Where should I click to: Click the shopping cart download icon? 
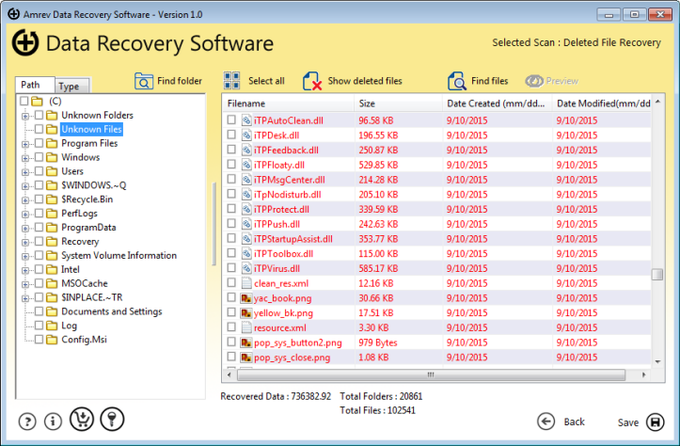pyautogui.click(x=82, y=419)
